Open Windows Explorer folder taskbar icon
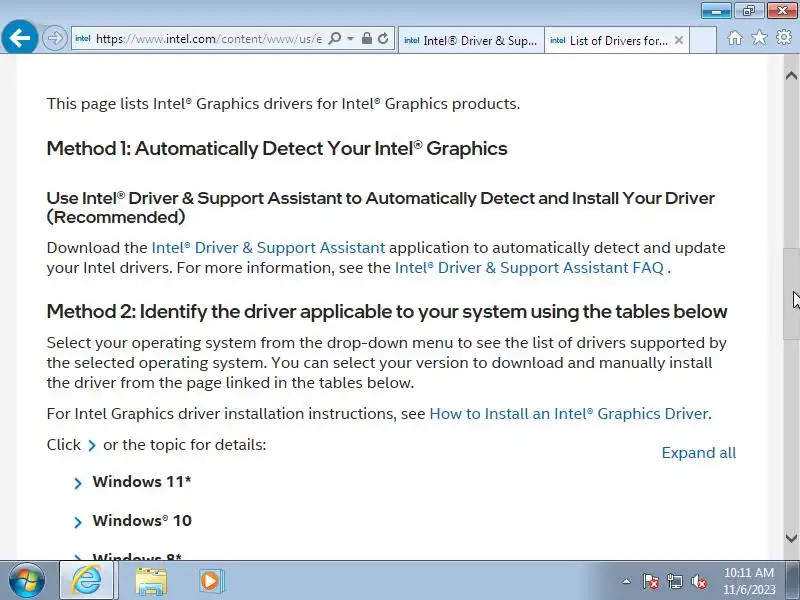Image resolution: width=800 pixels, height=600 pixels. (151, 581)
